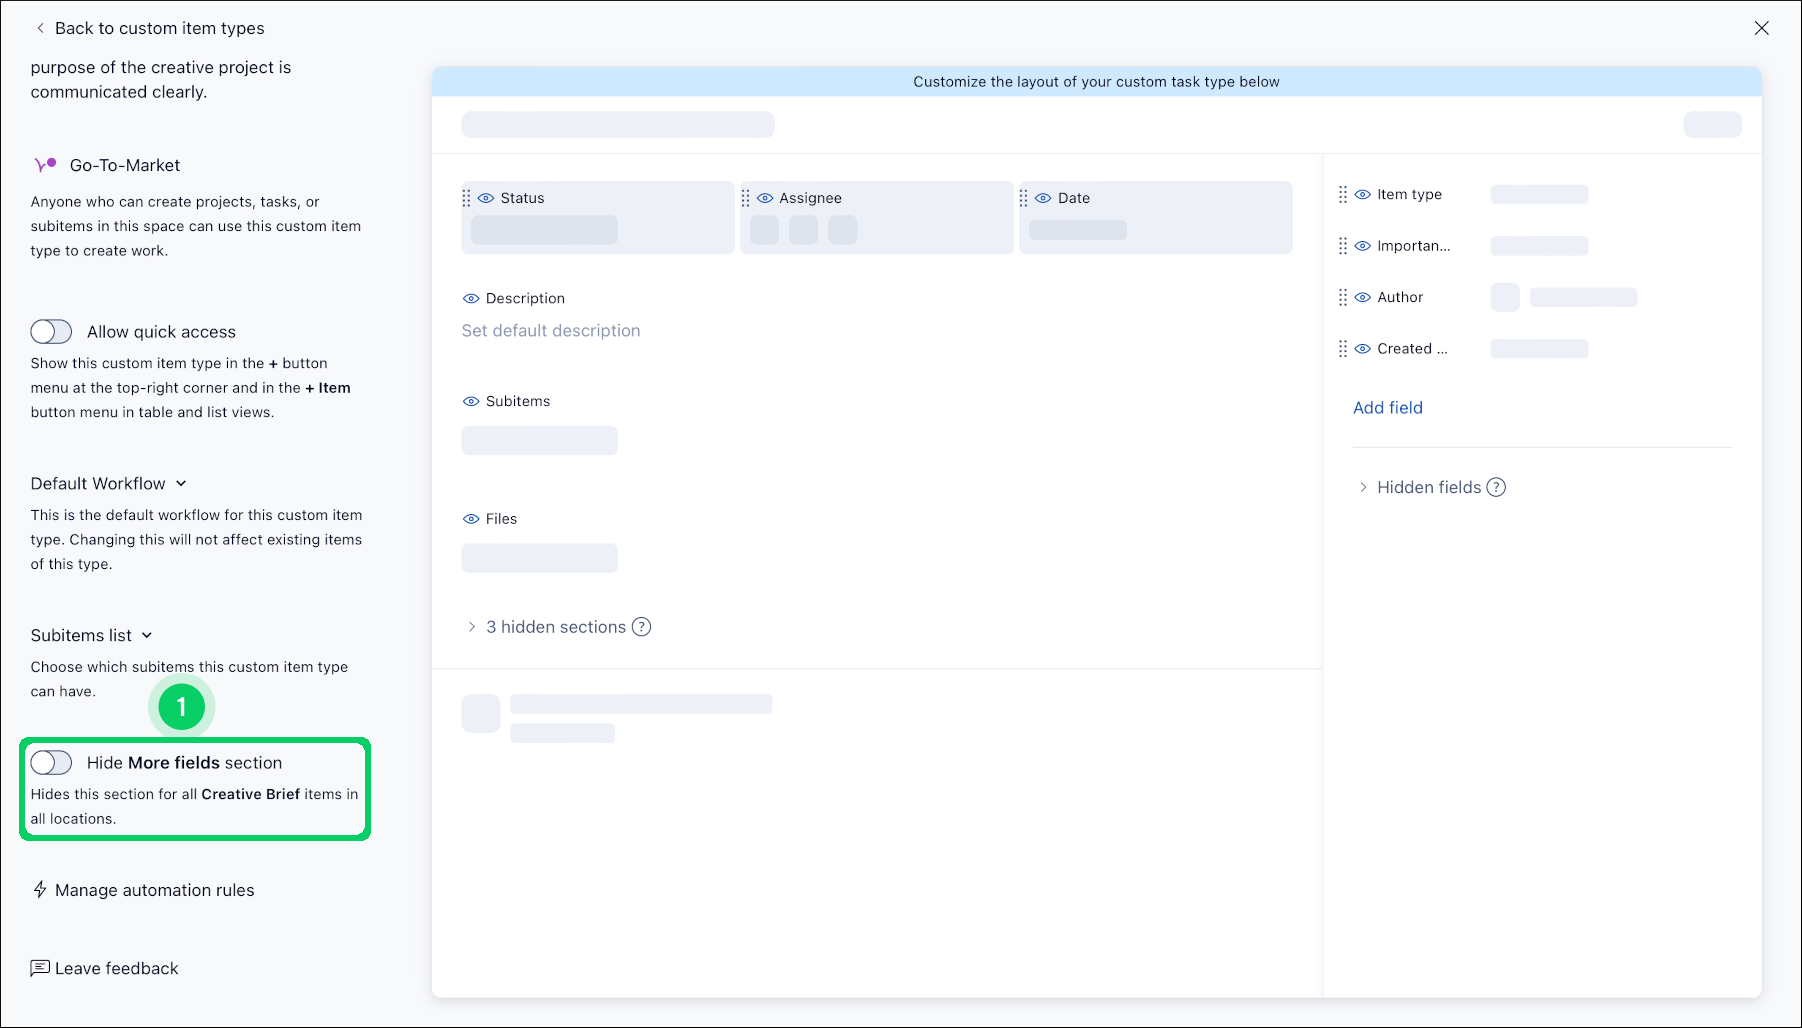Click the speech bubble icon next to Leave feedback
The height and width of the screenshot is (1028, 1802).
(39, 967)
